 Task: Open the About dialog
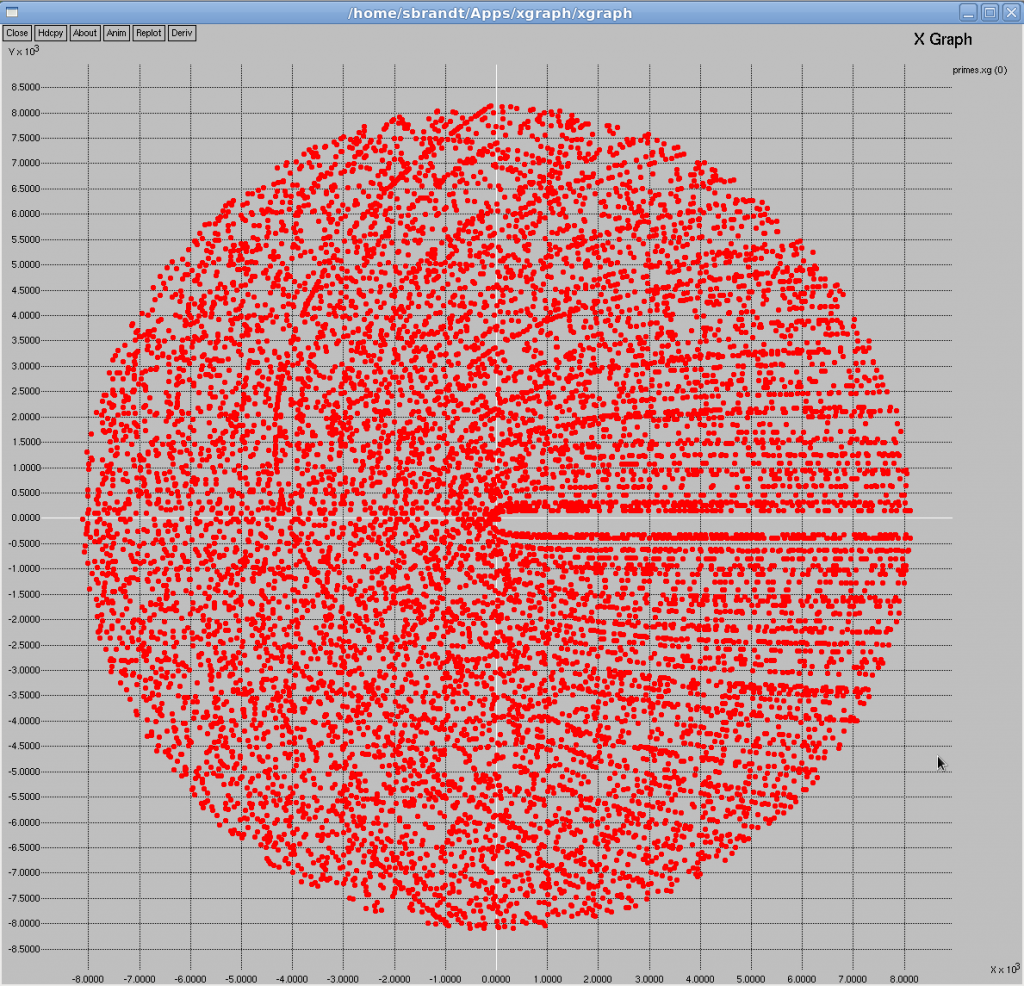(x=84, y=32)
